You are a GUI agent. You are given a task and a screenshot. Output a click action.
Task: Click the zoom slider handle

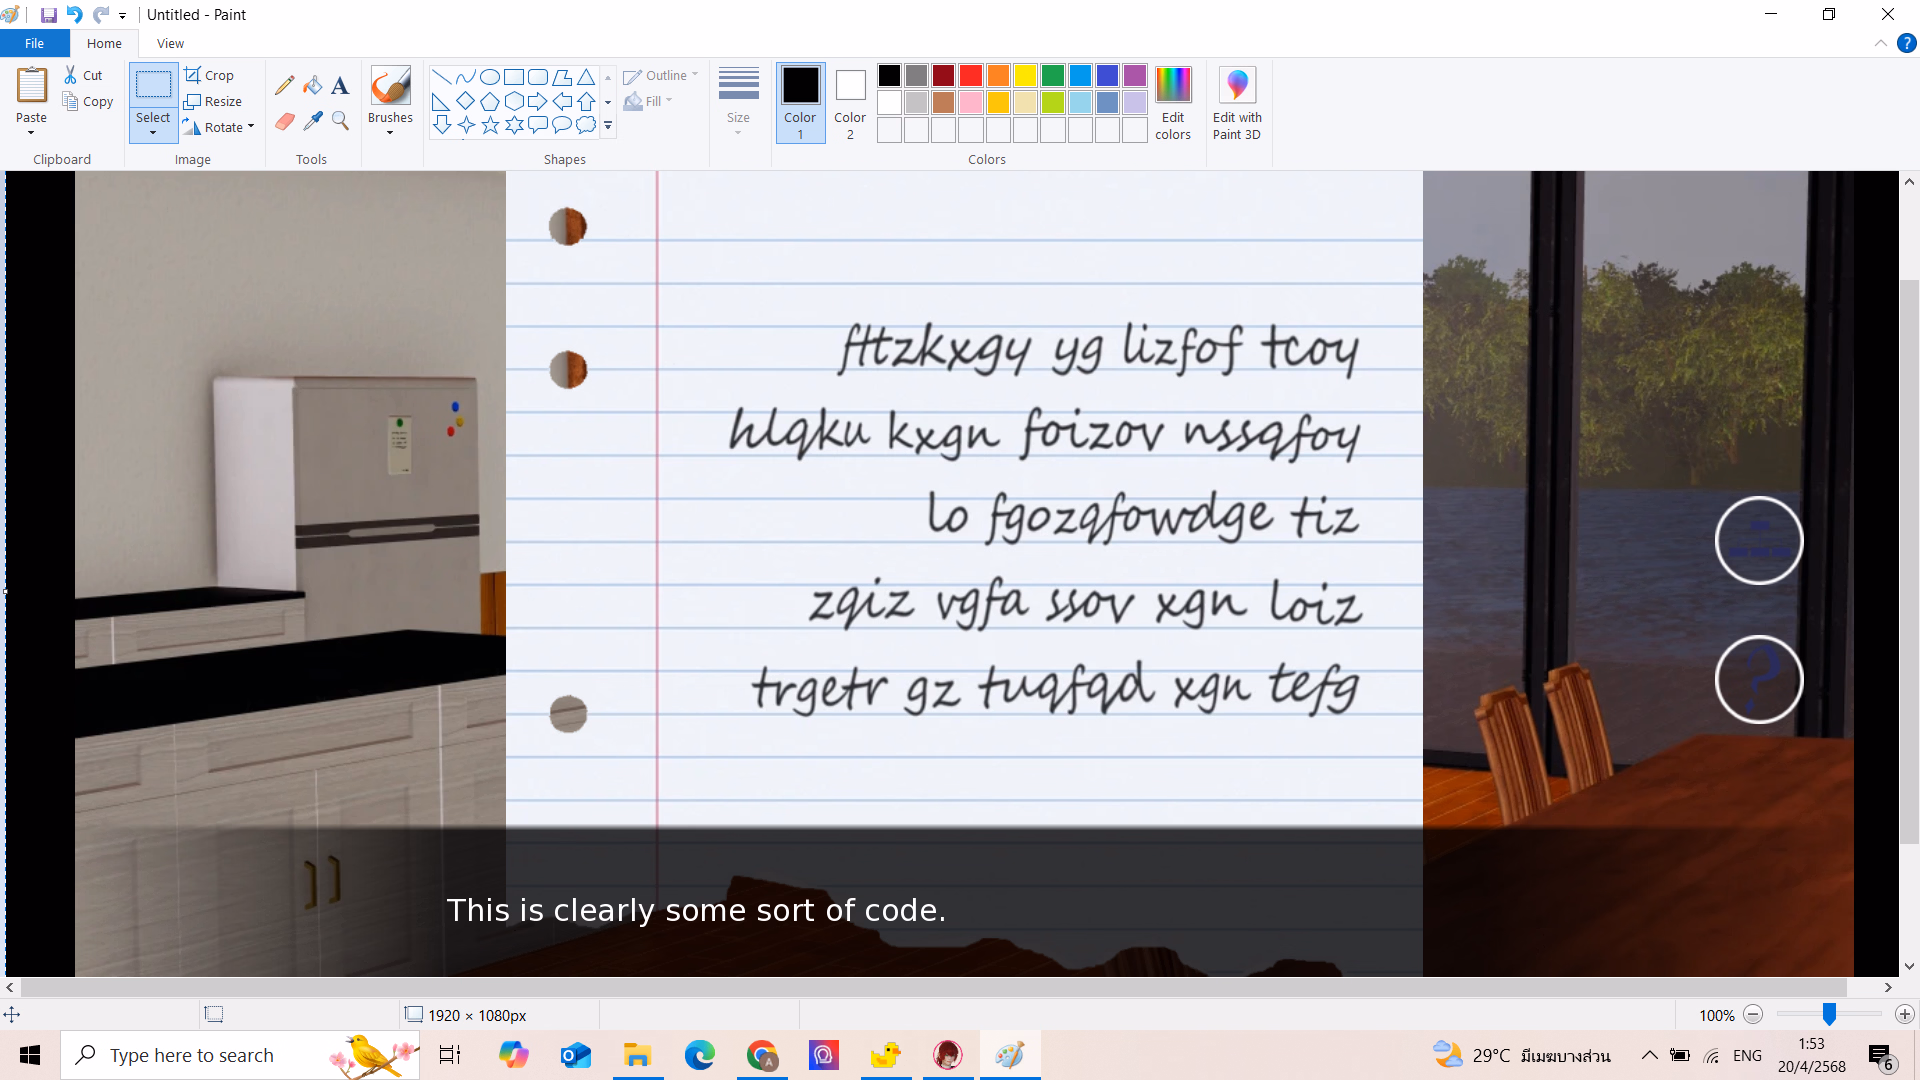point(1829,1015)
